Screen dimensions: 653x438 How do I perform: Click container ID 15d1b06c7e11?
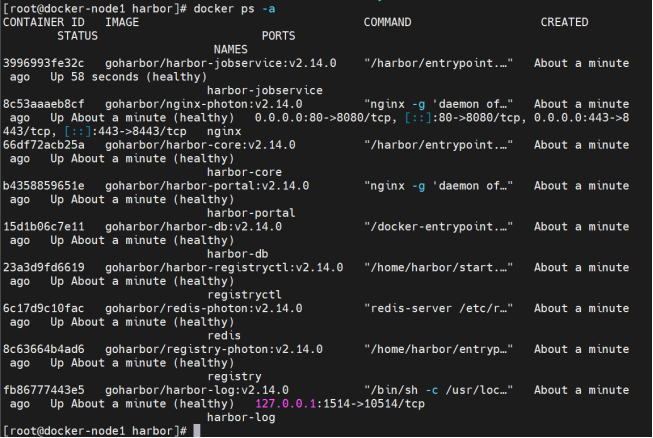pos(44,227)
